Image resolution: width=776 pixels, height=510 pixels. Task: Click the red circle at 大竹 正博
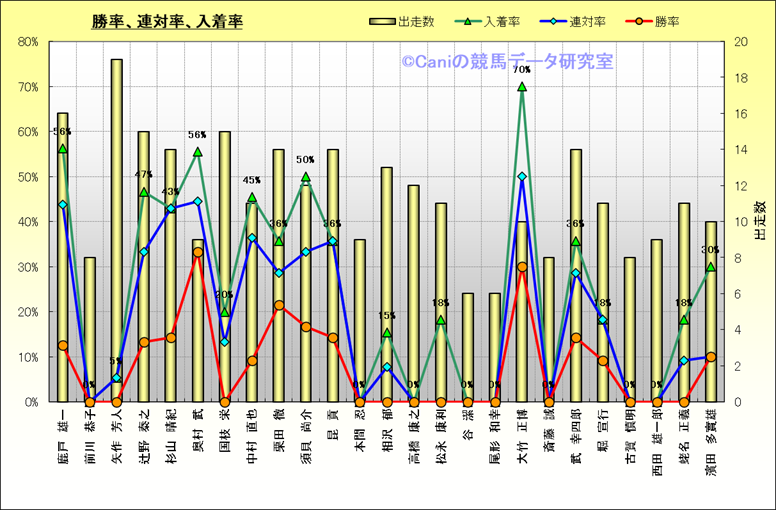(522, 267)
